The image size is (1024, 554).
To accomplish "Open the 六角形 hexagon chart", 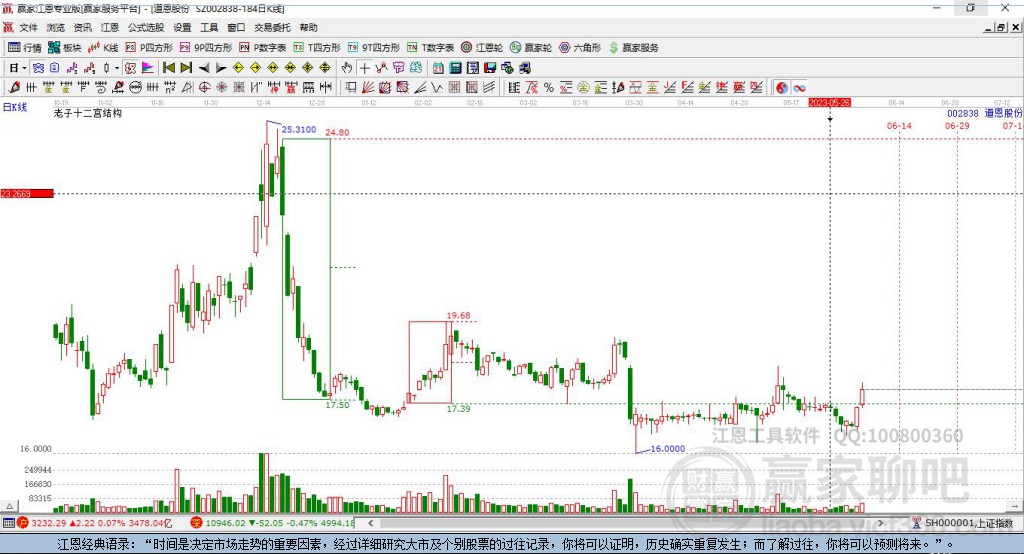I will coord(580,48).
